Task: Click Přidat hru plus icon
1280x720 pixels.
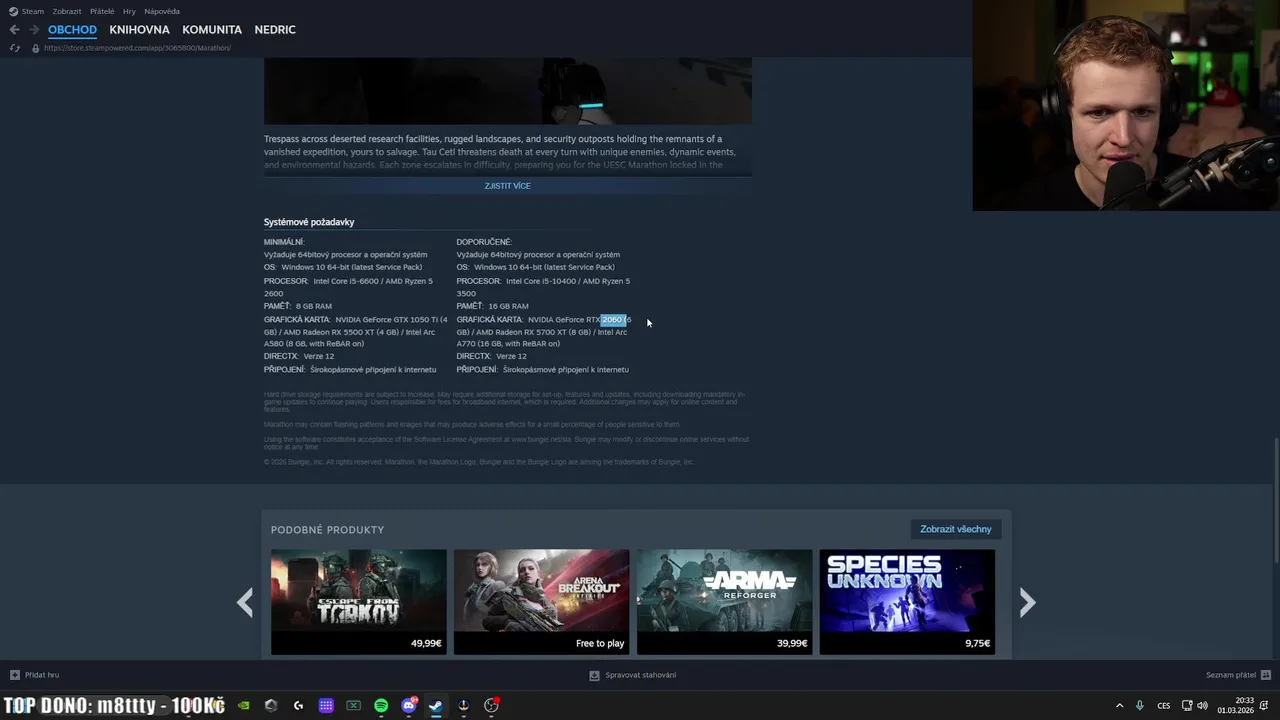Action: click(x=14, y=675)
